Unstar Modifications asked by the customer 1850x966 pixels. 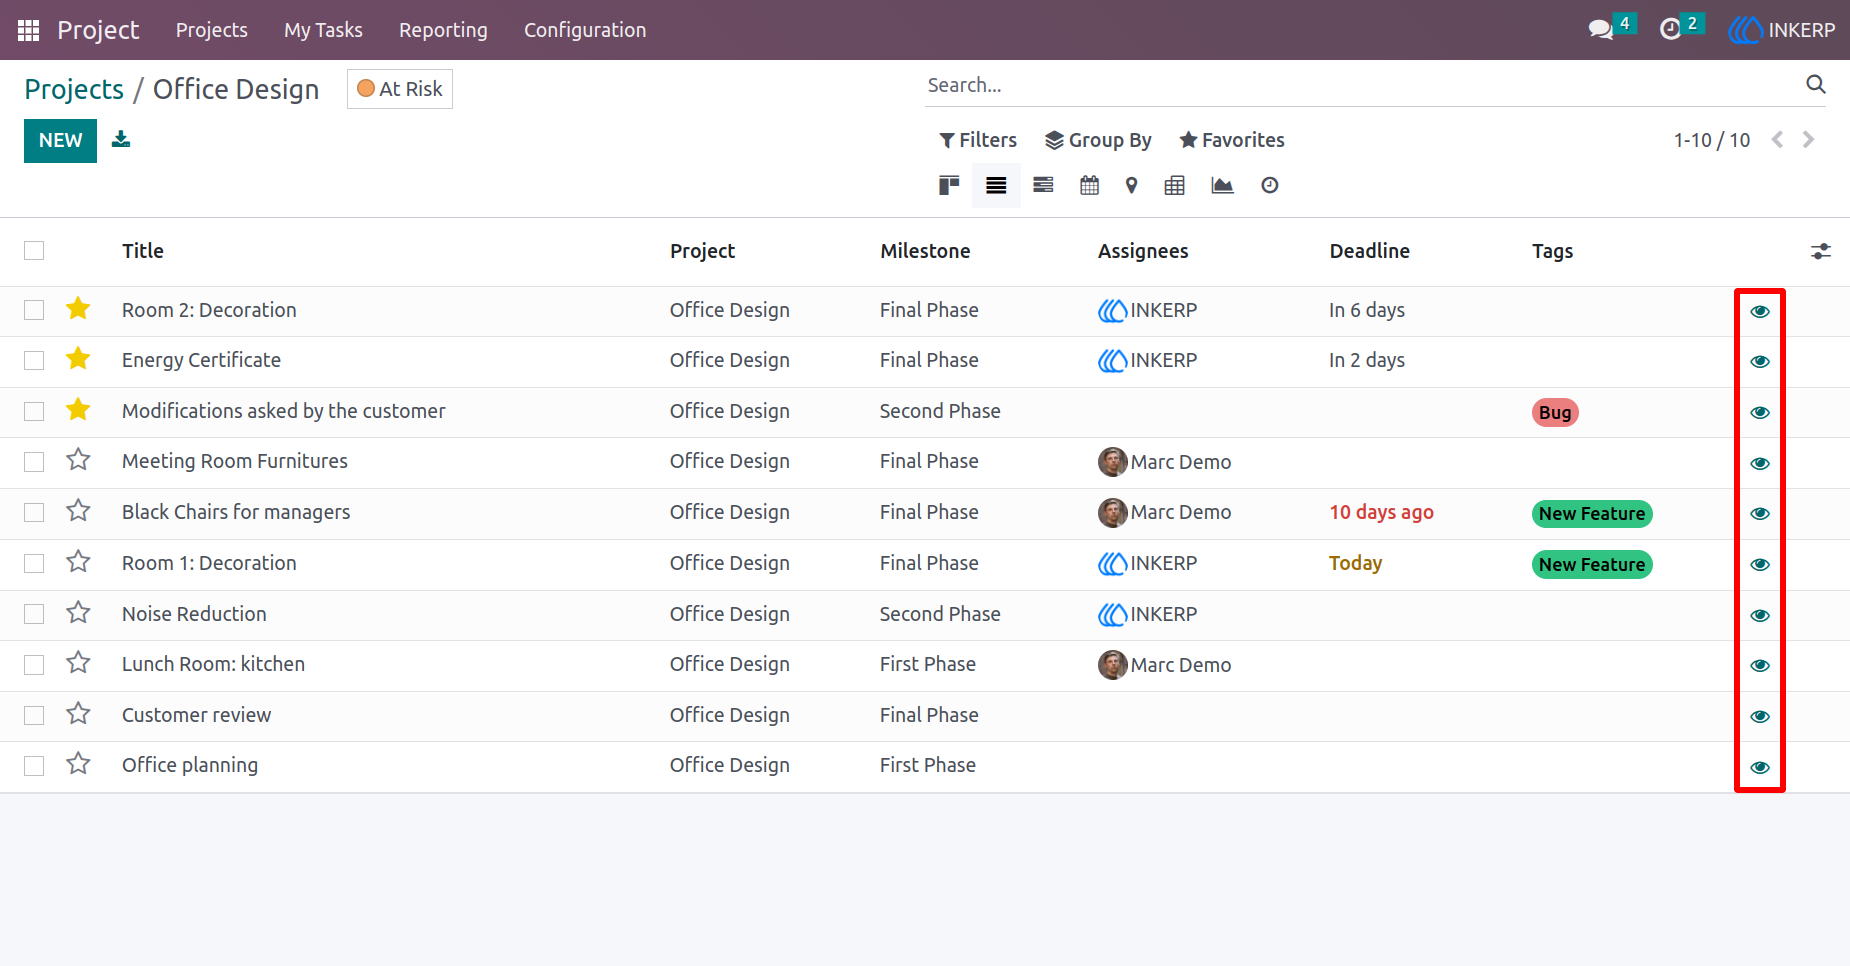(78, 410)
